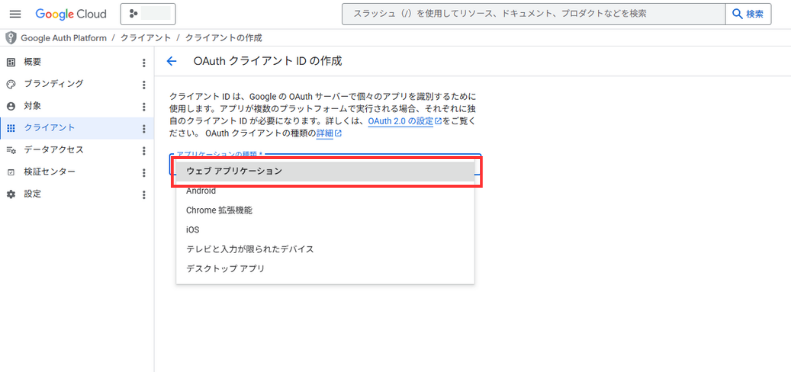
Task: Open クライアント in the sidebar
Action: click(77, 128)
